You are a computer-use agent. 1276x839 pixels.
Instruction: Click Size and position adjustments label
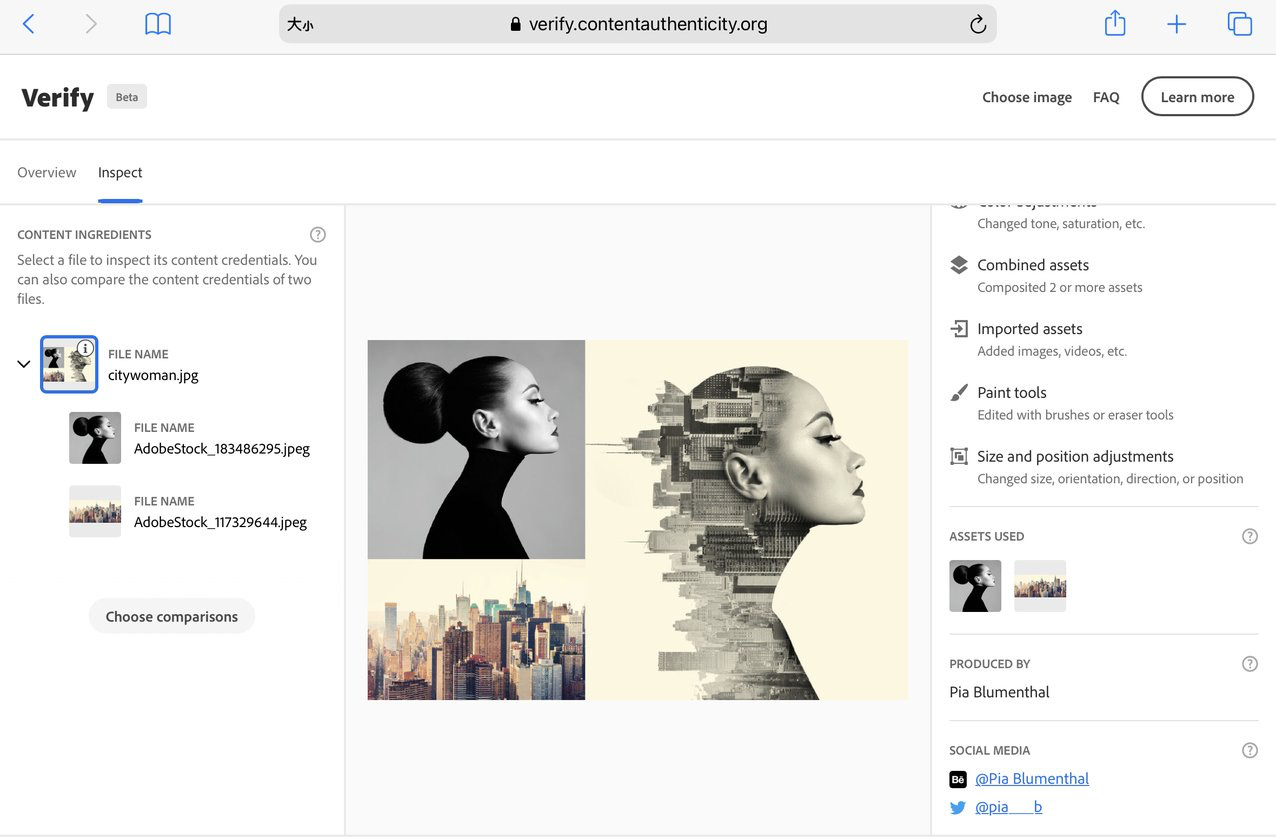pos(1075,457)
